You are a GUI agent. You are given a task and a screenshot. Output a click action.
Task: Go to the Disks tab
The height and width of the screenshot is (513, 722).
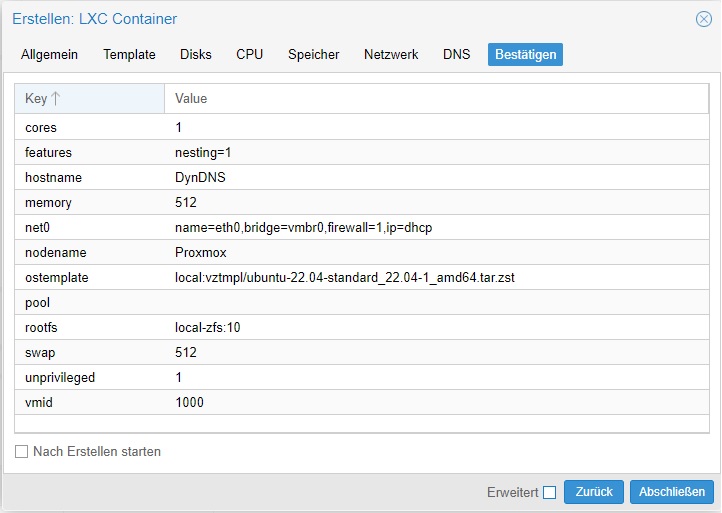coord(196,54)
